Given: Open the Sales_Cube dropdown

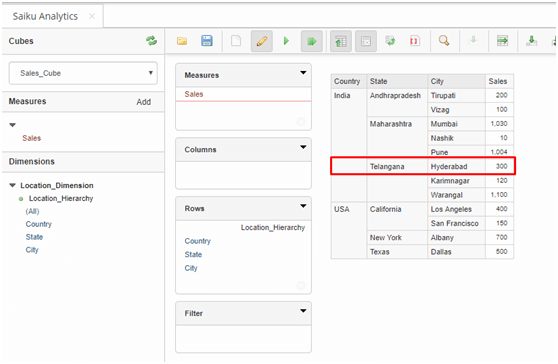Looking at the screenshot, I should [83, 73].
